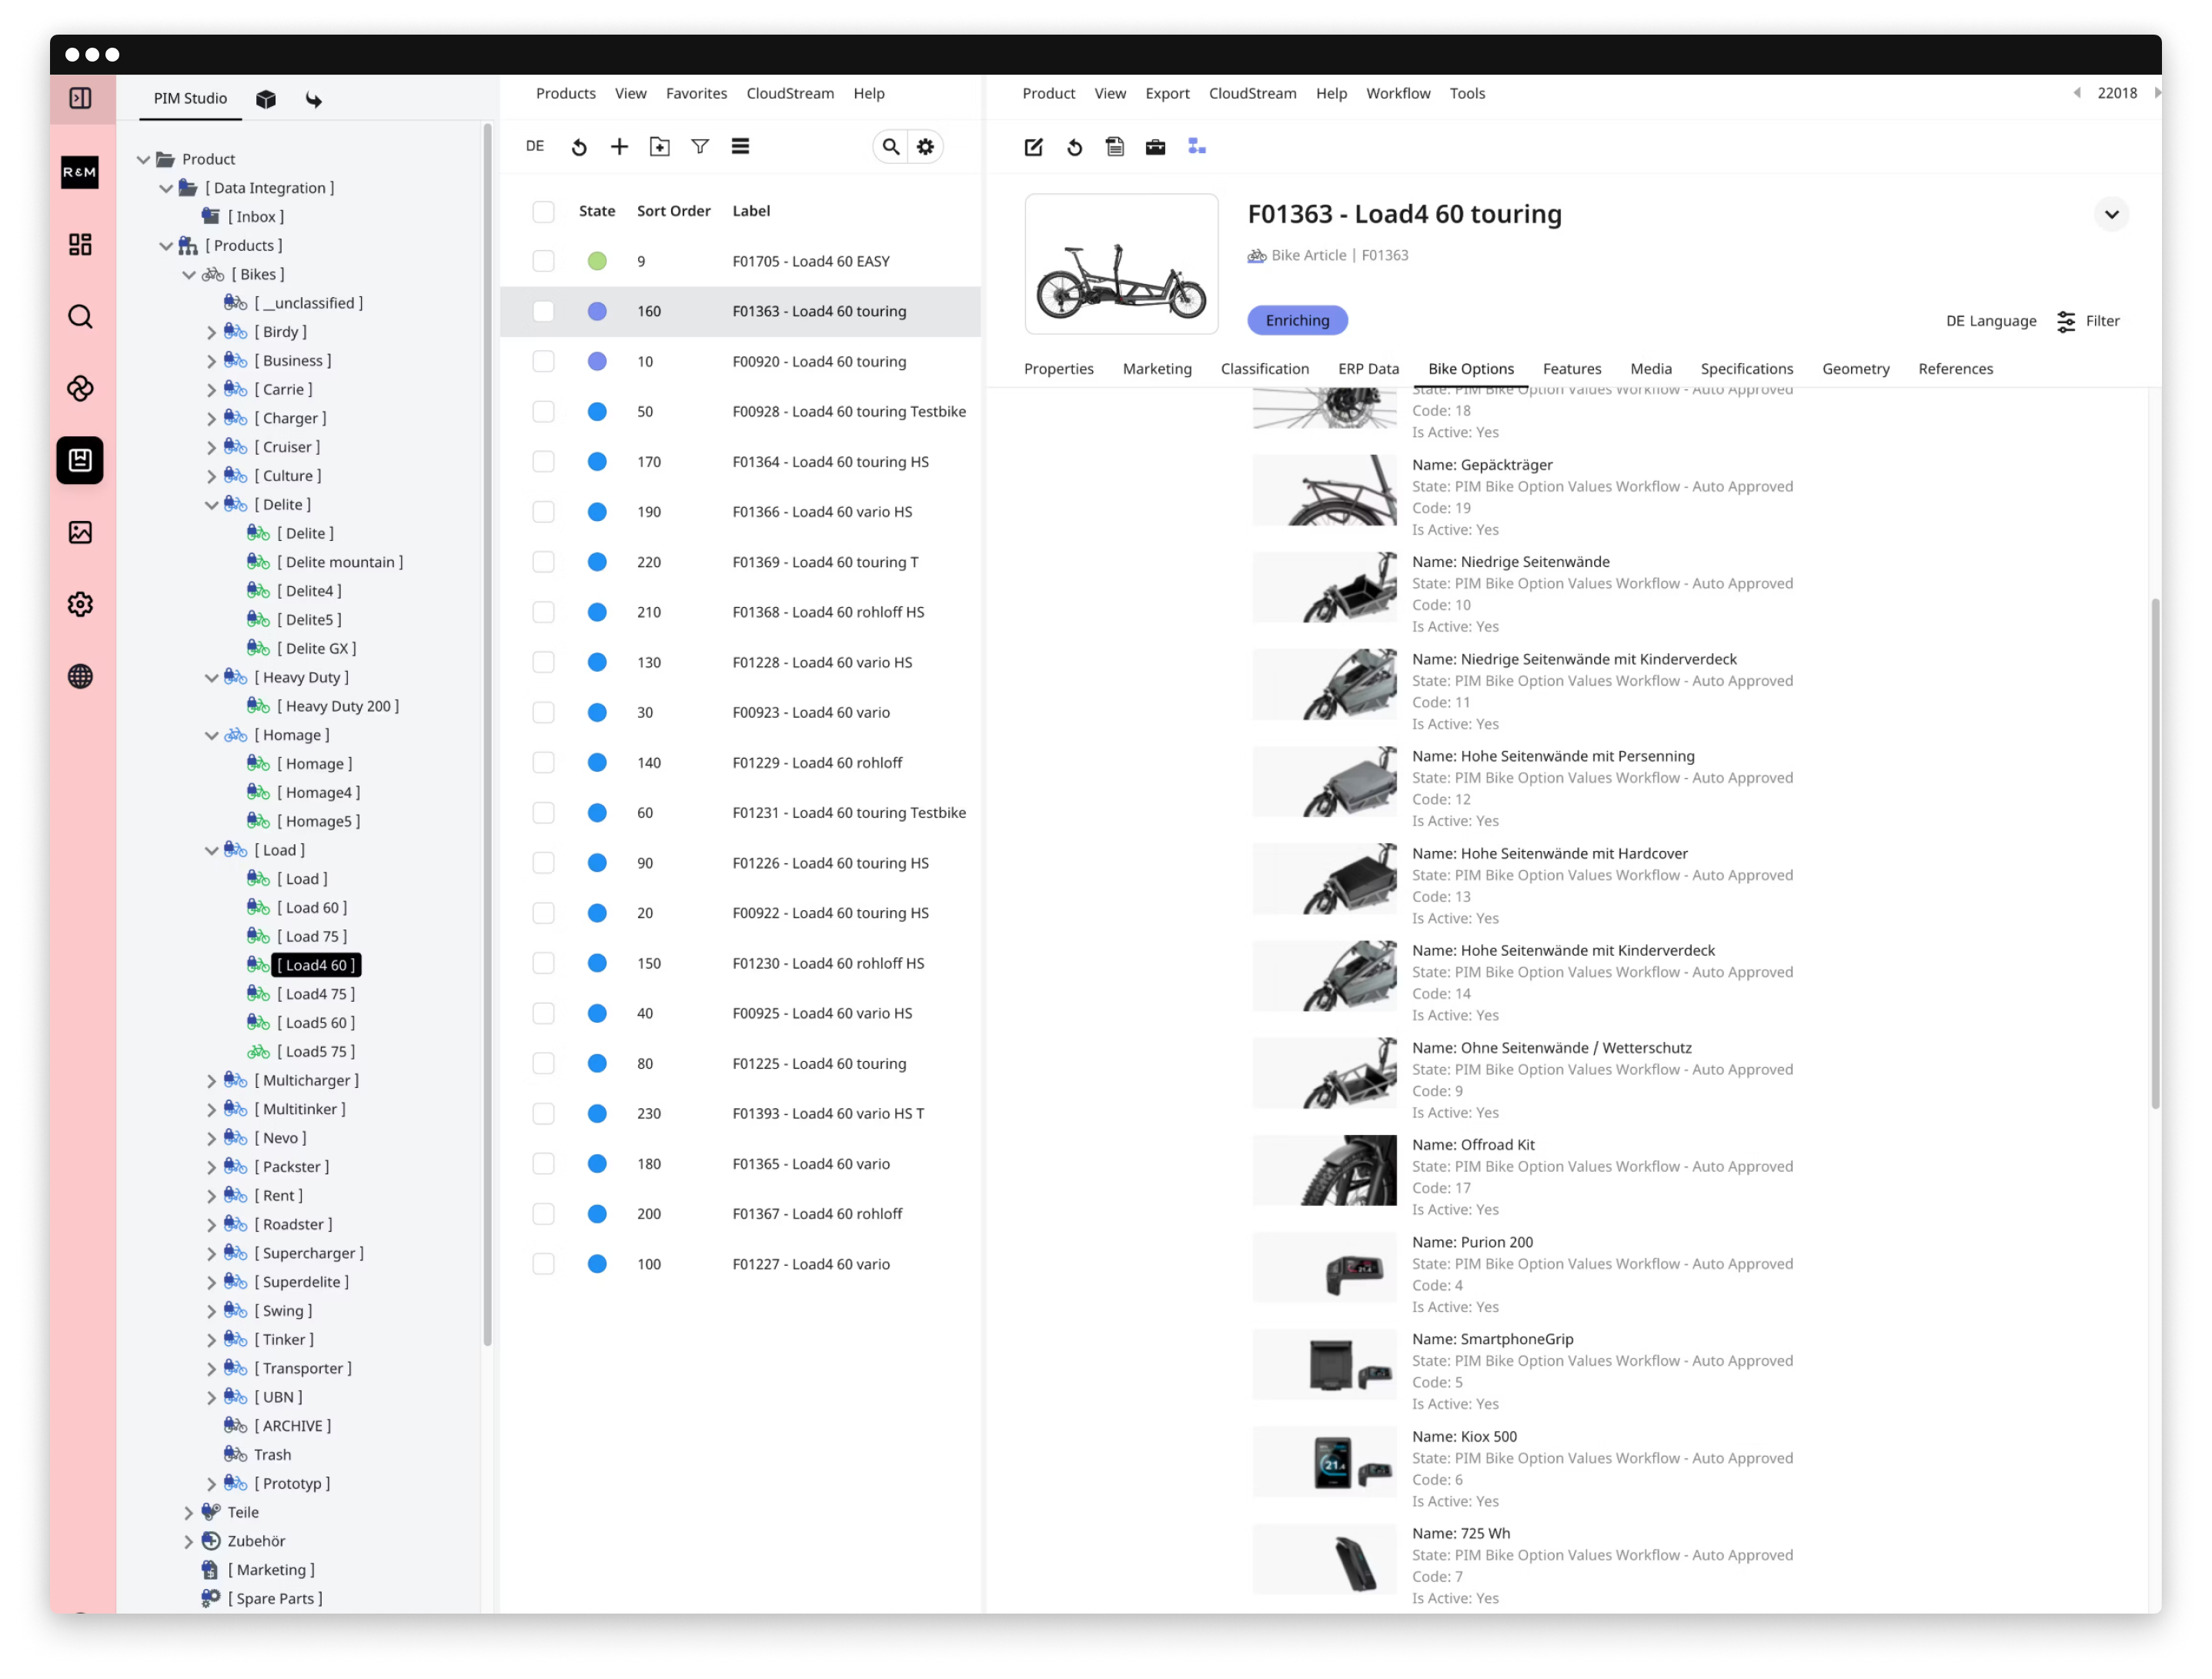Click the Enriching status button

pos(1297,320)
